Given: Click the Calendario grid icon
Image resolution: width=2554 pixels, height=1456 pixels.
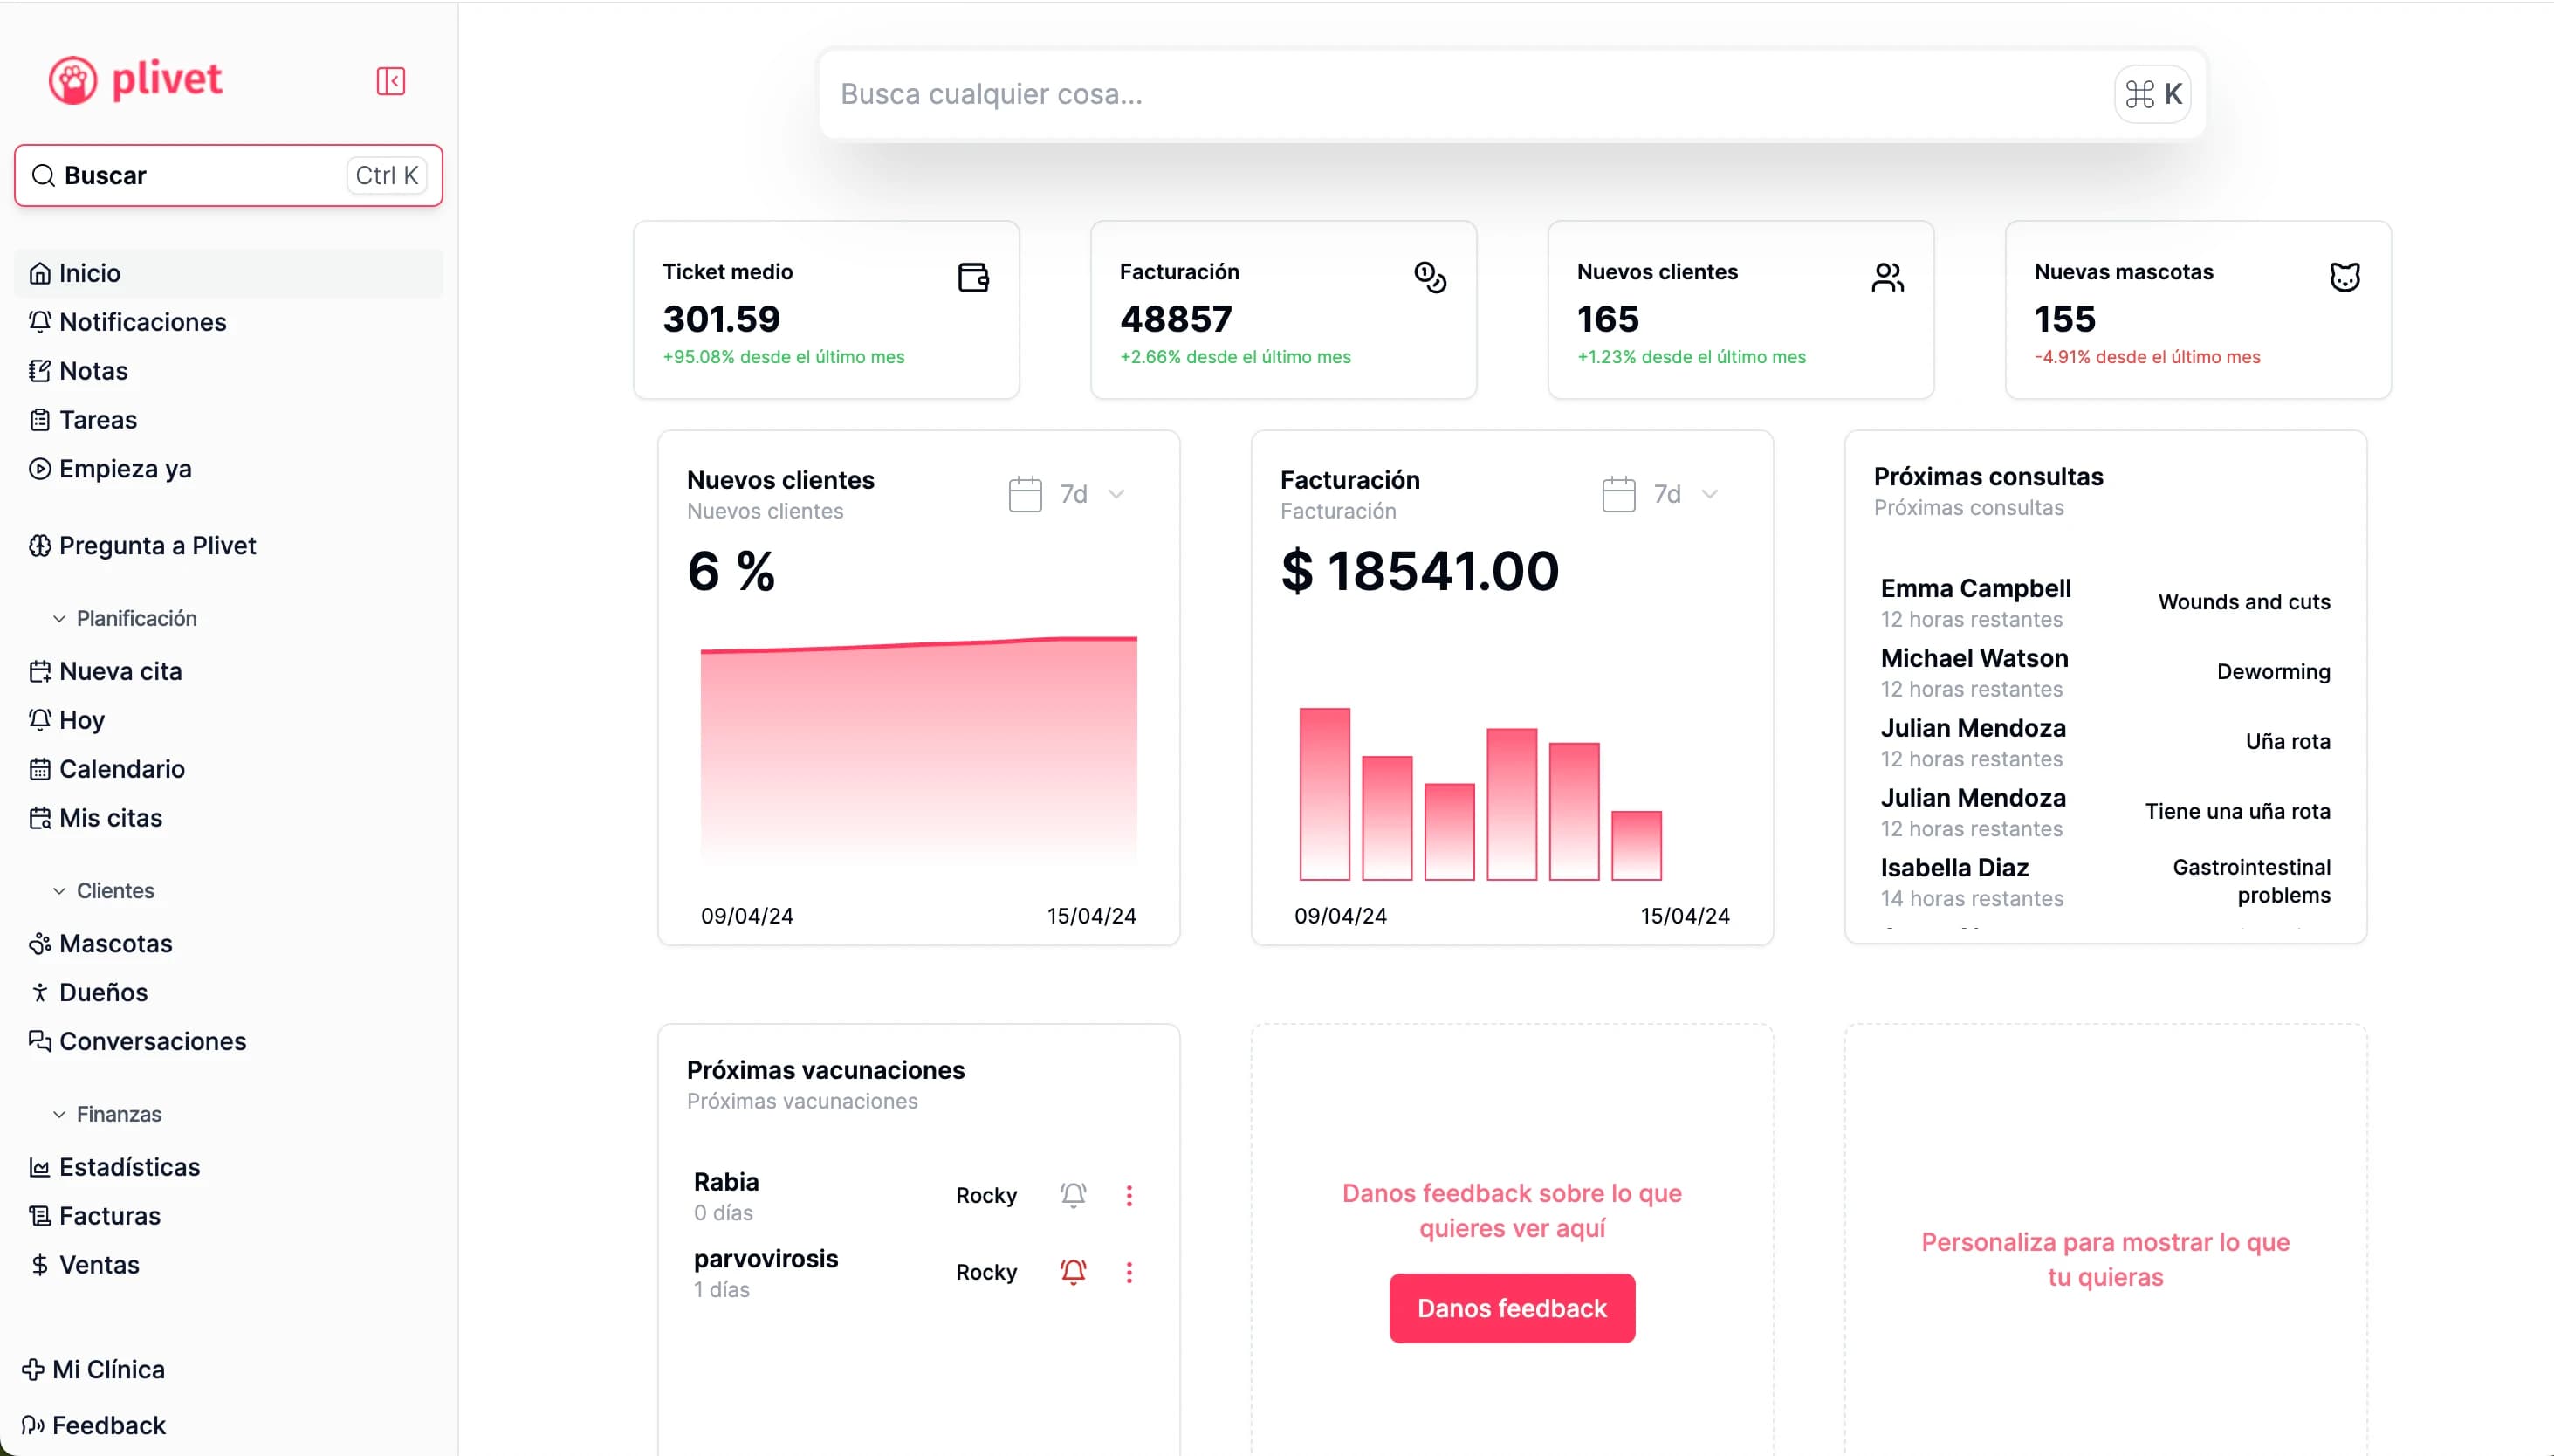Looking at the screenshot, I should click(x=40, y=769).
